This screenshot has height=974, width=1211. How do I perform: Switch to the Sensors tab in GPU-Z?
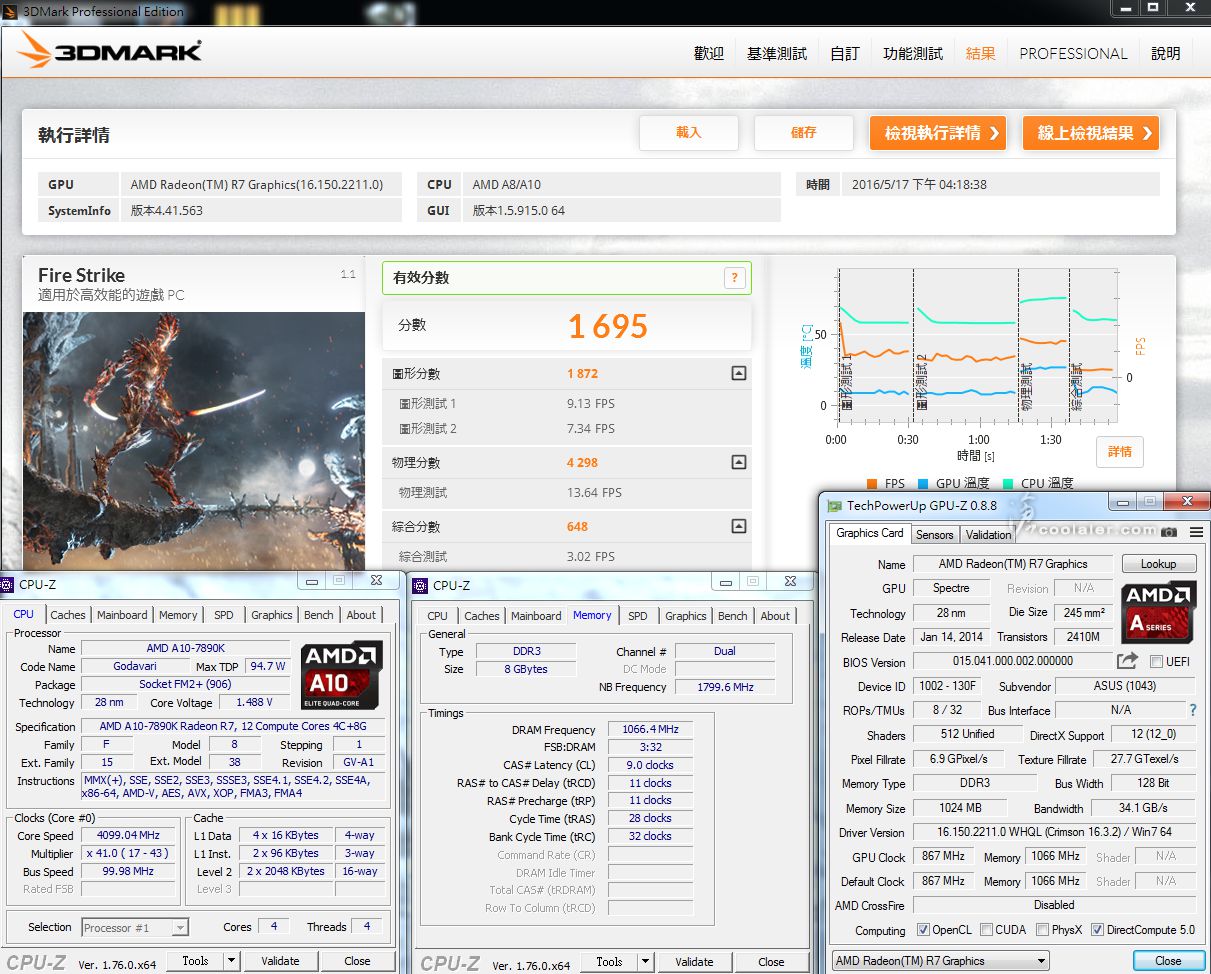point(934,535)
